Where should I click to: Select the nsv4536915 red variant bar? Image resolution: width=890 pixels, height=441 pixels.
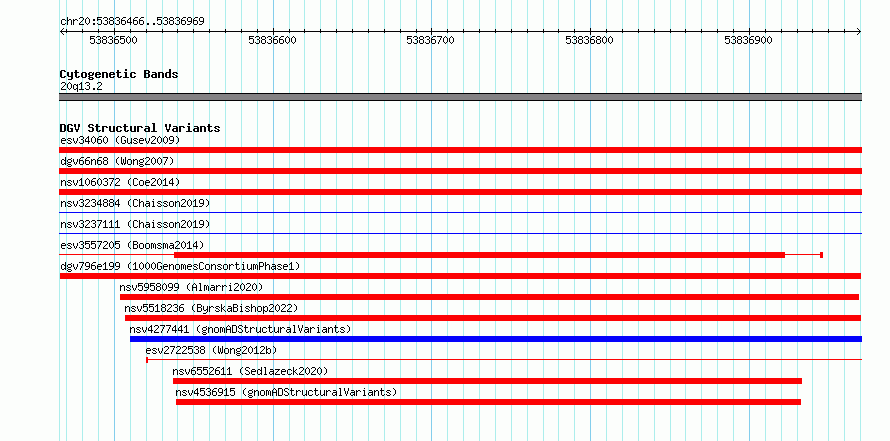pos(488,402)
